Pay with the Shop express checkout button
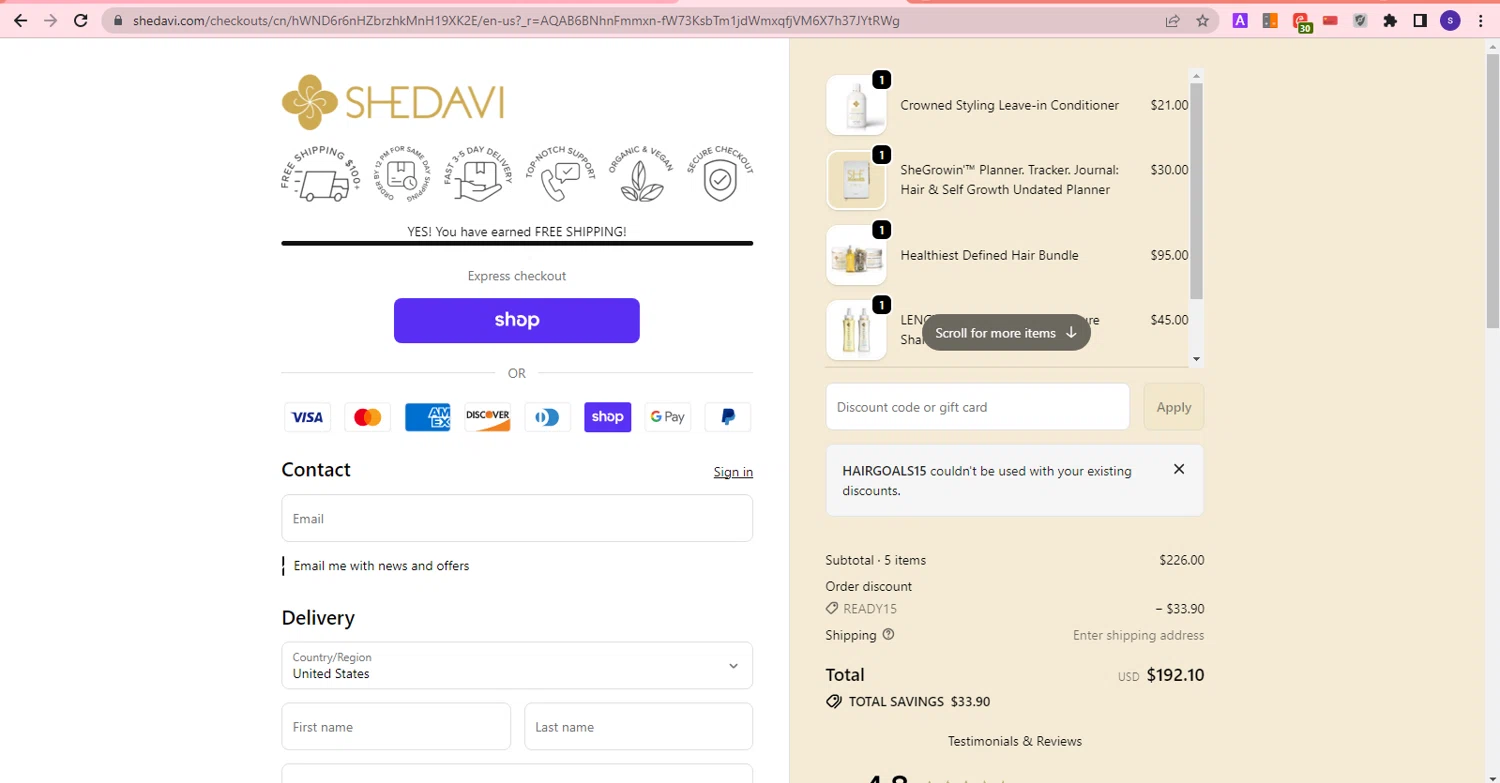Viewport: 1500px width, 783px height. click(517, 320)
